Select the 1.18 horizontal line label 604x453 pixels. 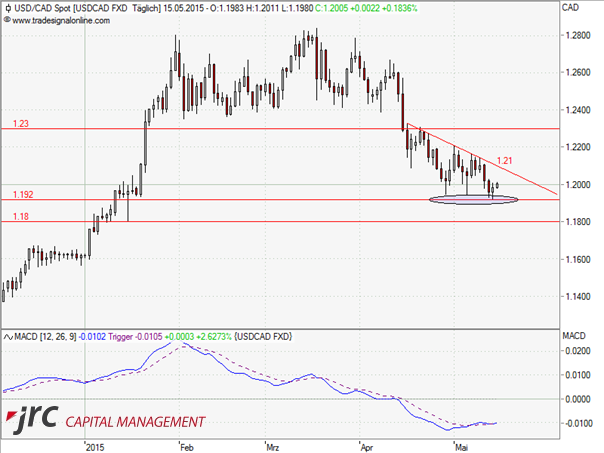click(20, 215)
